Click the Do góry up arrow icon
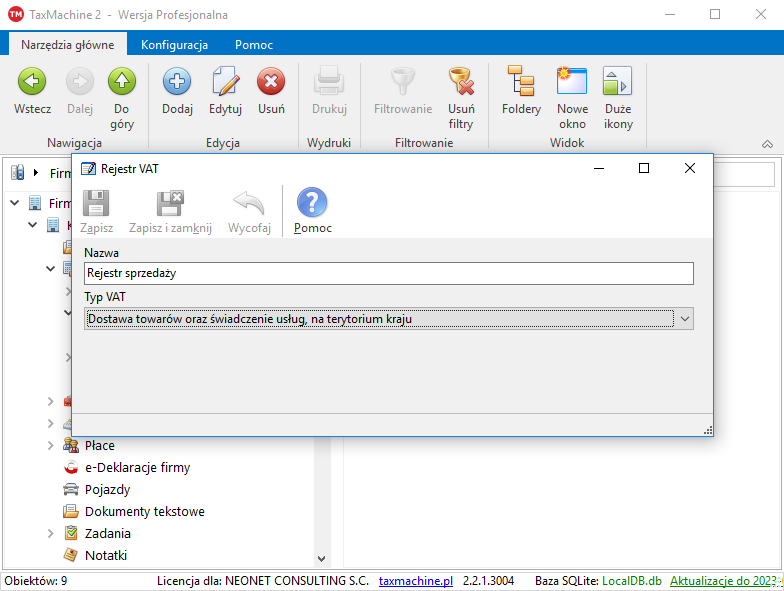Viewport: 784px width, 591px height. [122, 82]
